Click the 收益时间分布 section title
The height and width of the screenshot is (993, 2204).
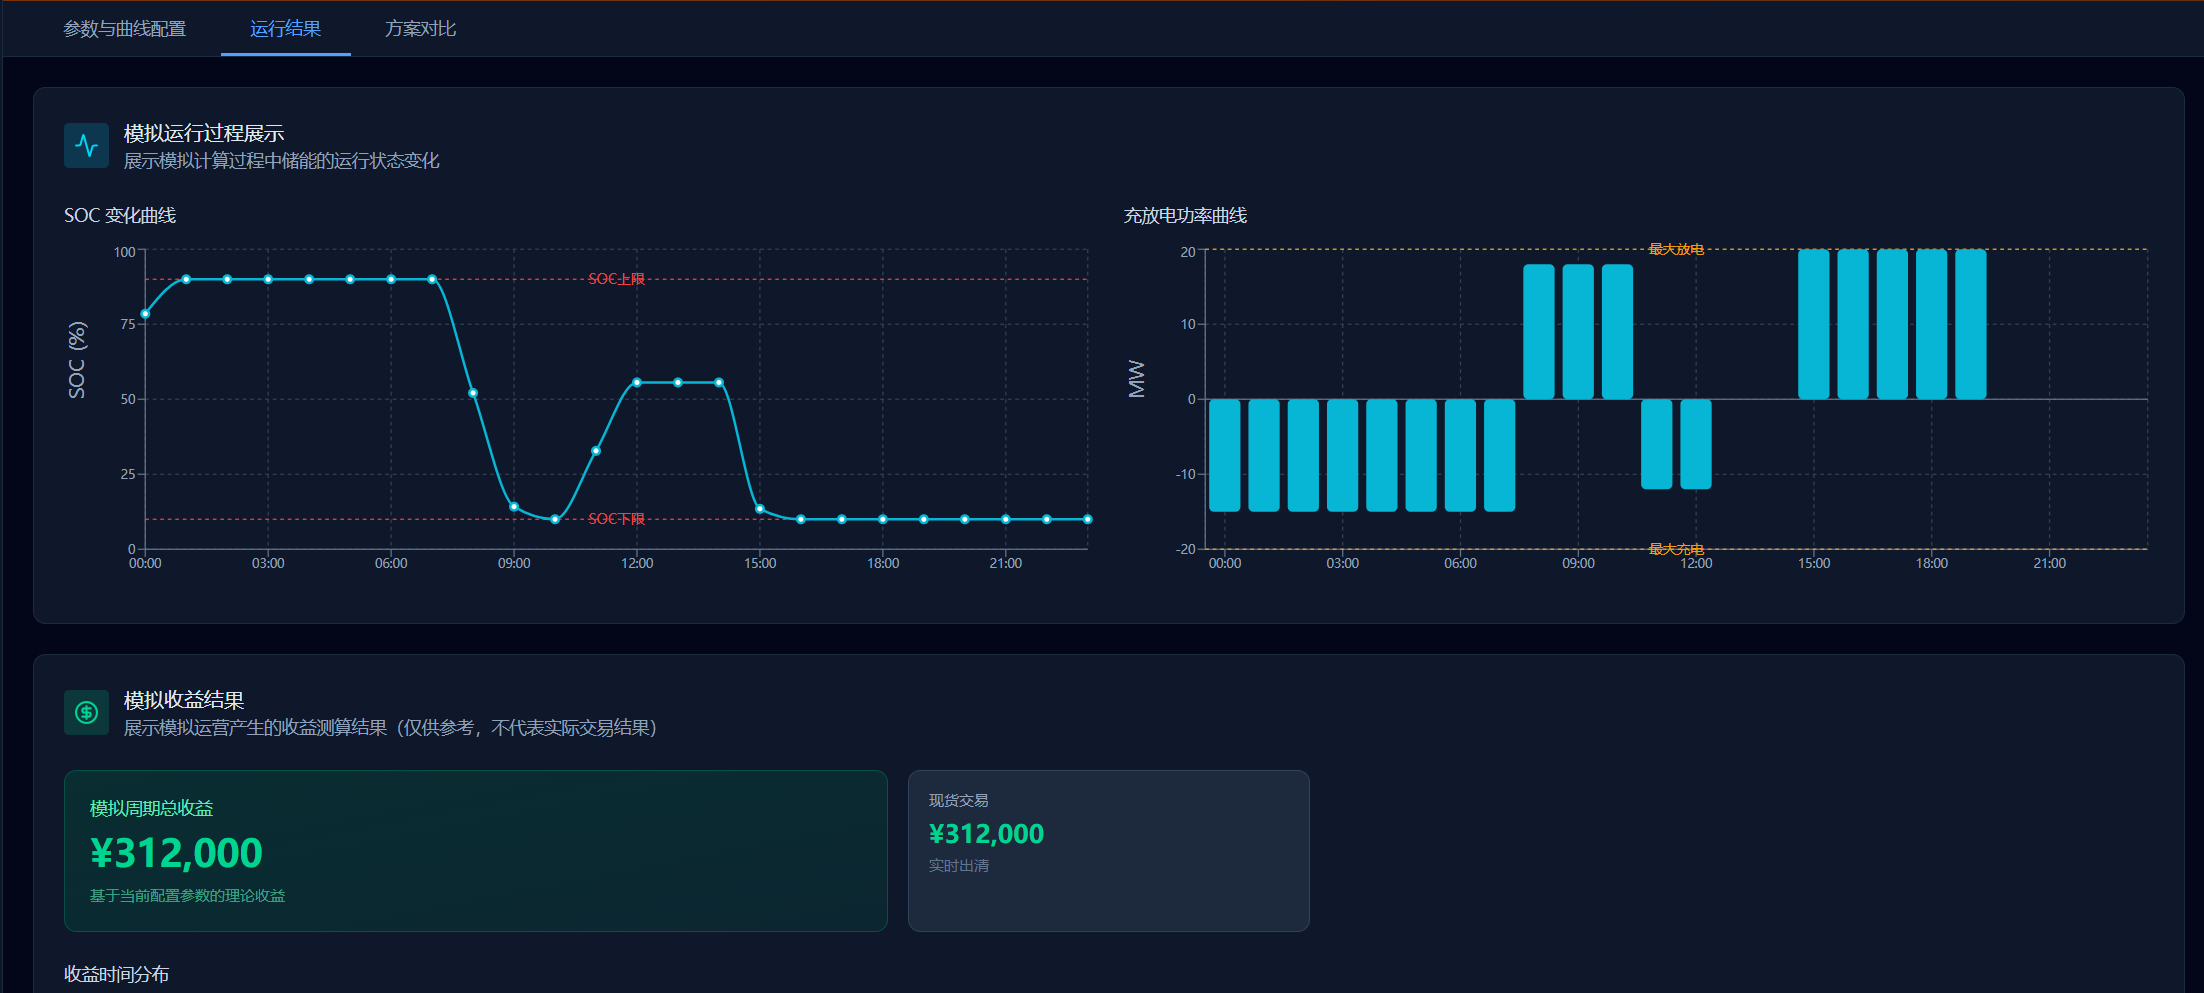tap(117, 974)
